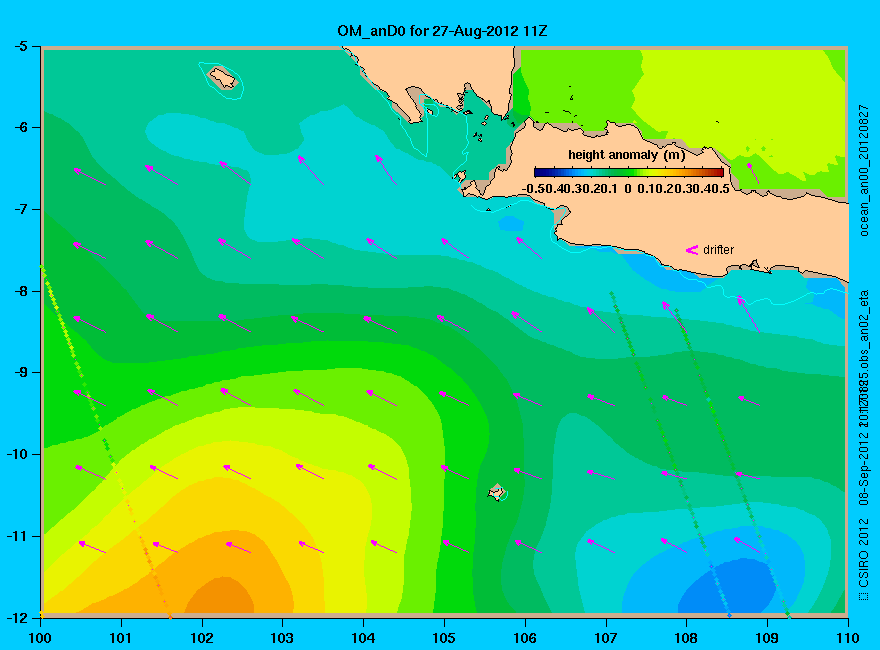Image resolution: width=880 pixels, height=650 pixels.
Task: Select the 'height anomaly (m)' label
Action: pyautogui.click(x=626, y=155)
